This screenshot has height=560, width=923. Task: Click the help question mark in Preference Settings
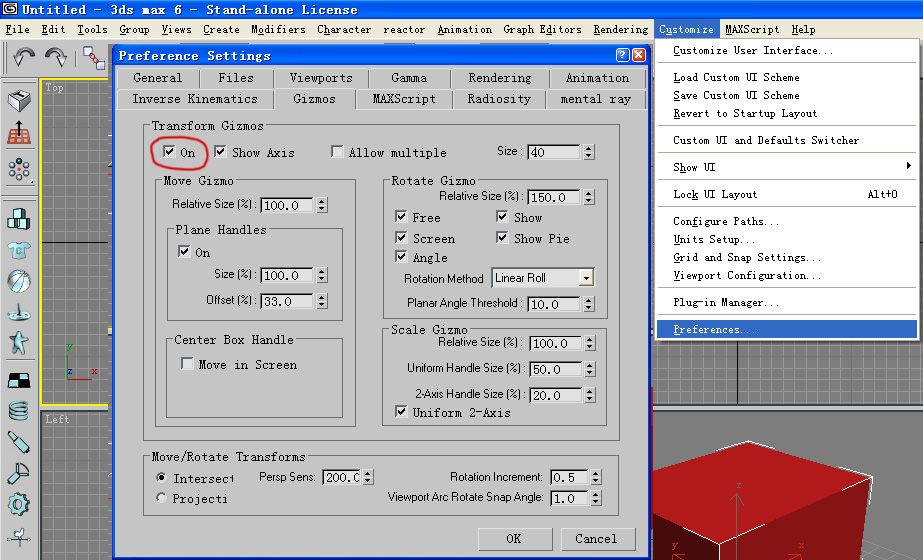point(623,55)
